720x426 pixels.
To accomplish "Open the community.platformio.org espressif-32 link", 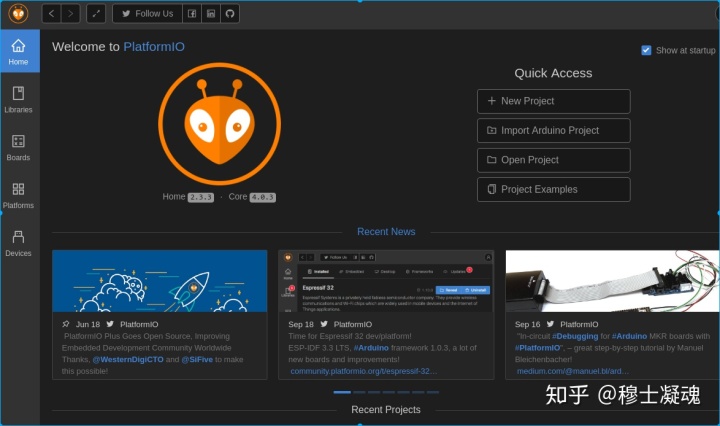I will (x=364, y=371).
